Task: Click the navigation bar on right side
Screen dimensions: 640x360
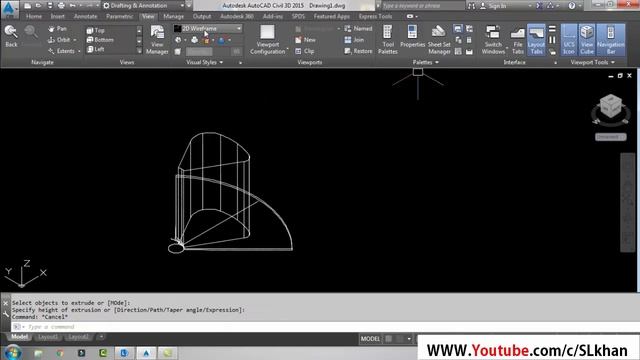Action: click(x=628, y=203)
